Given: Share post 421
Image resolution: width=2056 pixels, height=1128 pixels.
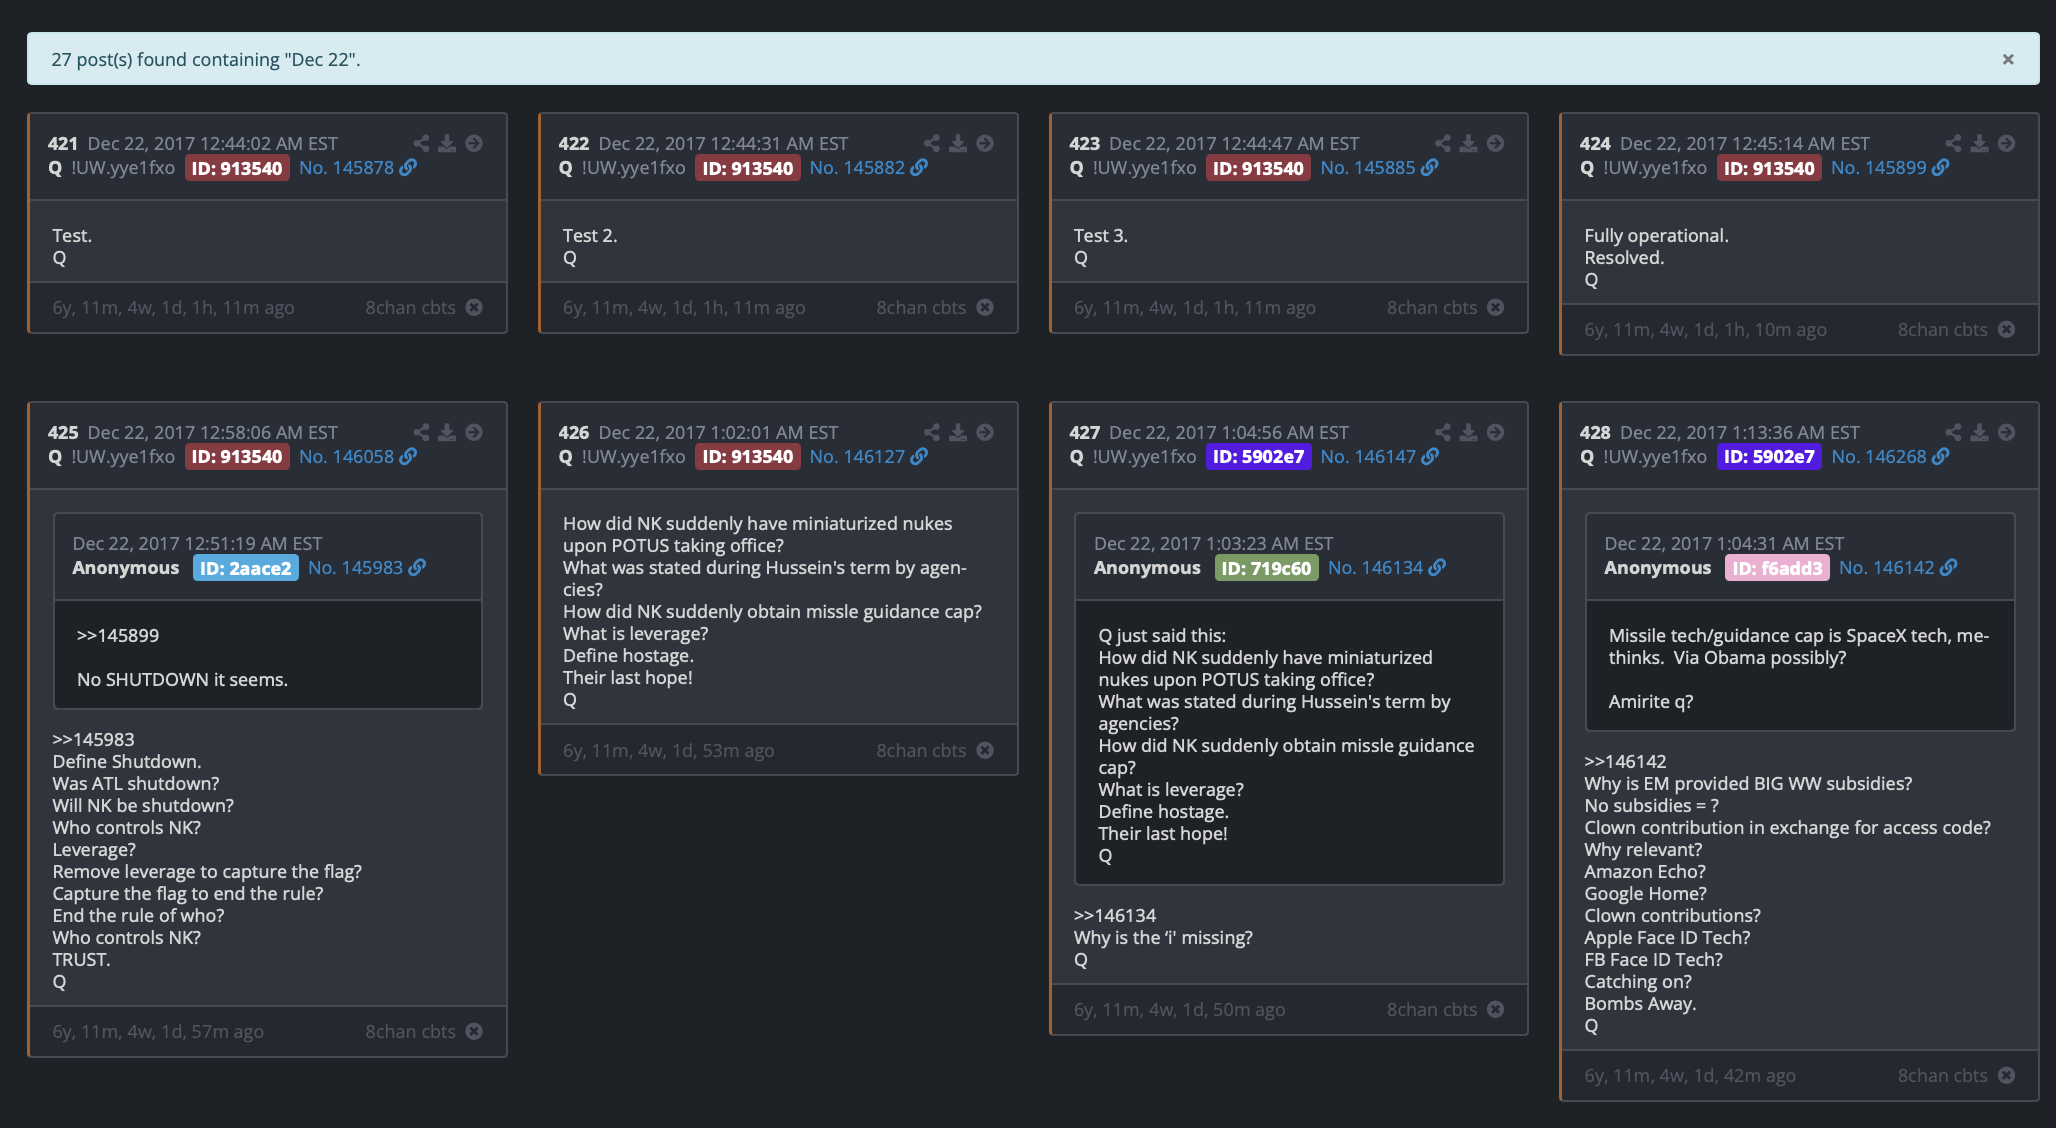Looking at the screenshot, I should click(x=421, y=144).
